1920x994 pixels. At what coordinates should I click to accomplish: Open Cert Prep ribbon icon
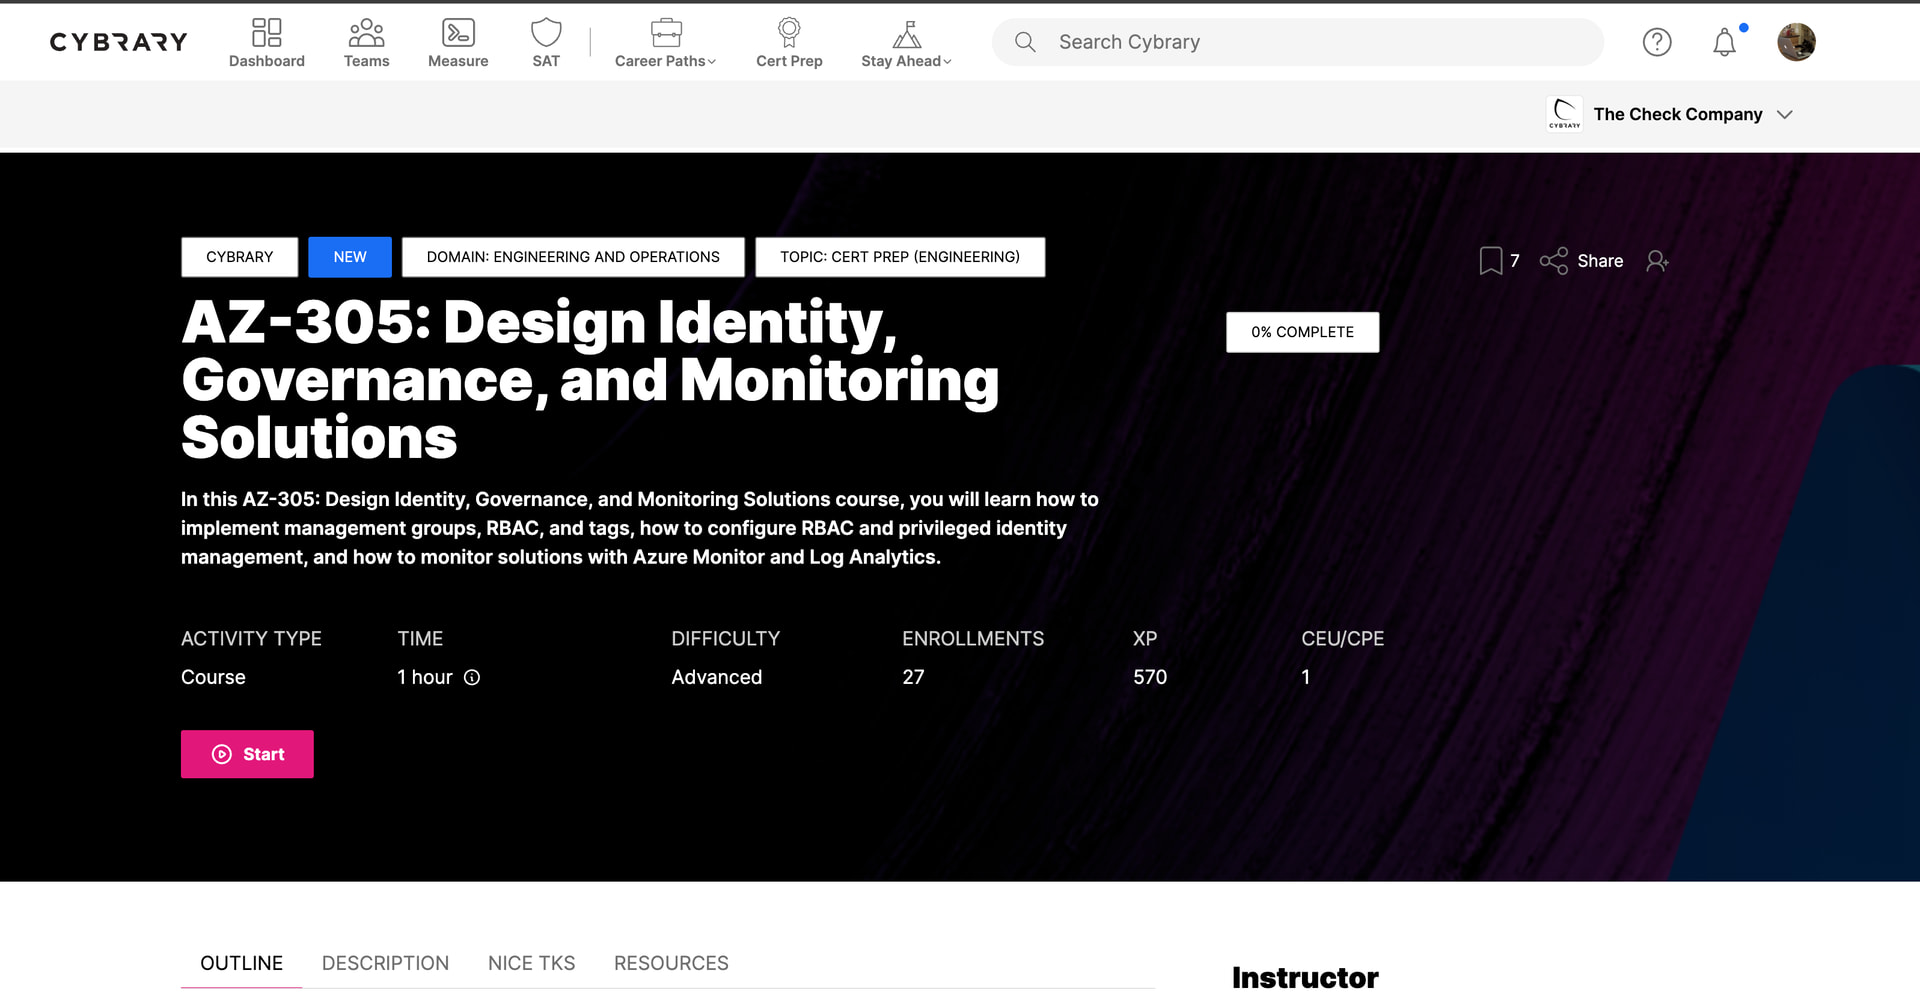tap(789, 34)
